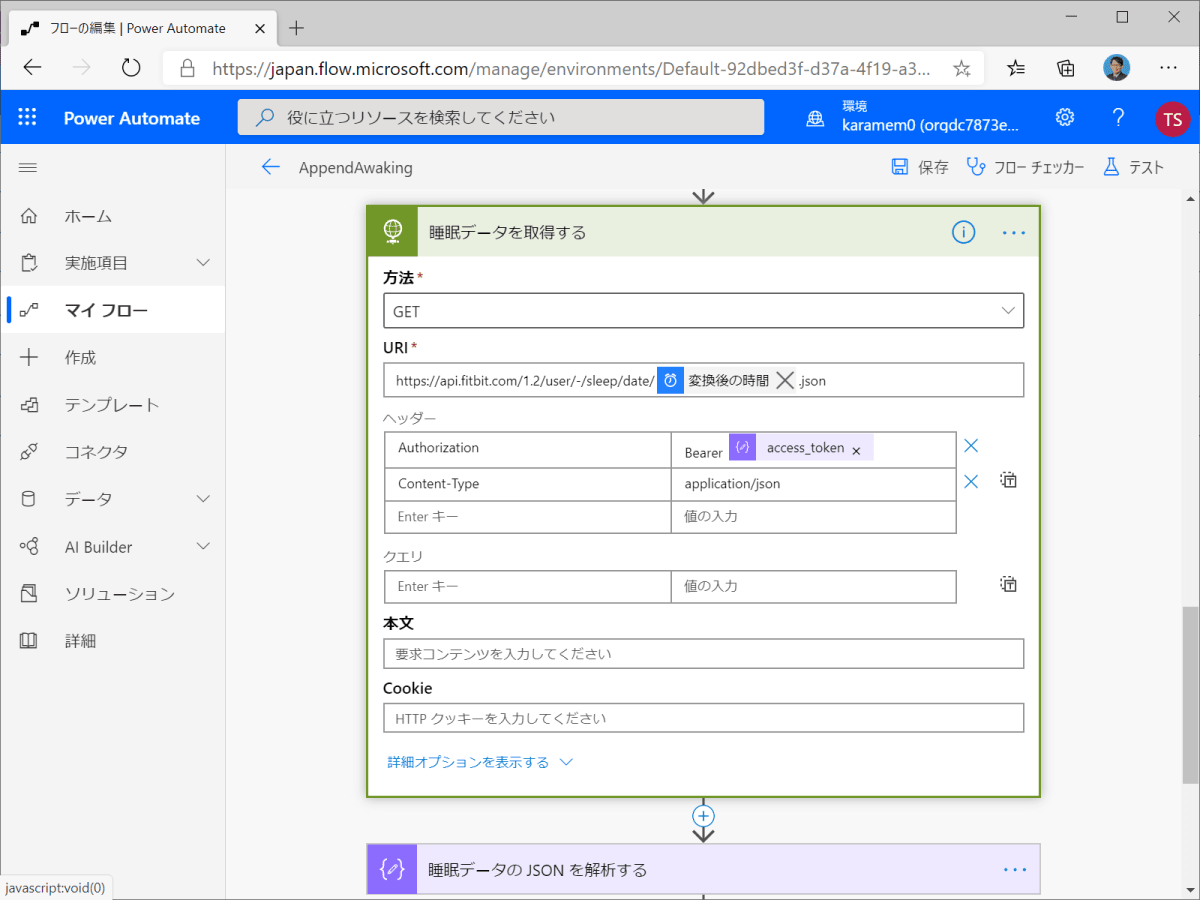Save the flow with 保存
The height and width of the screenshot is (900, 1200).
[x=920, y=167]
